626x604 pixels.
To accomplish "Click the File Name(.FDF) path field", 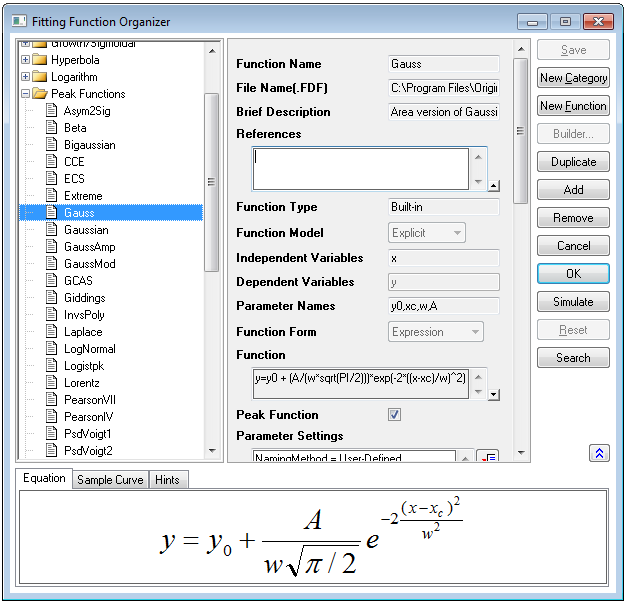I will [444, 88].
